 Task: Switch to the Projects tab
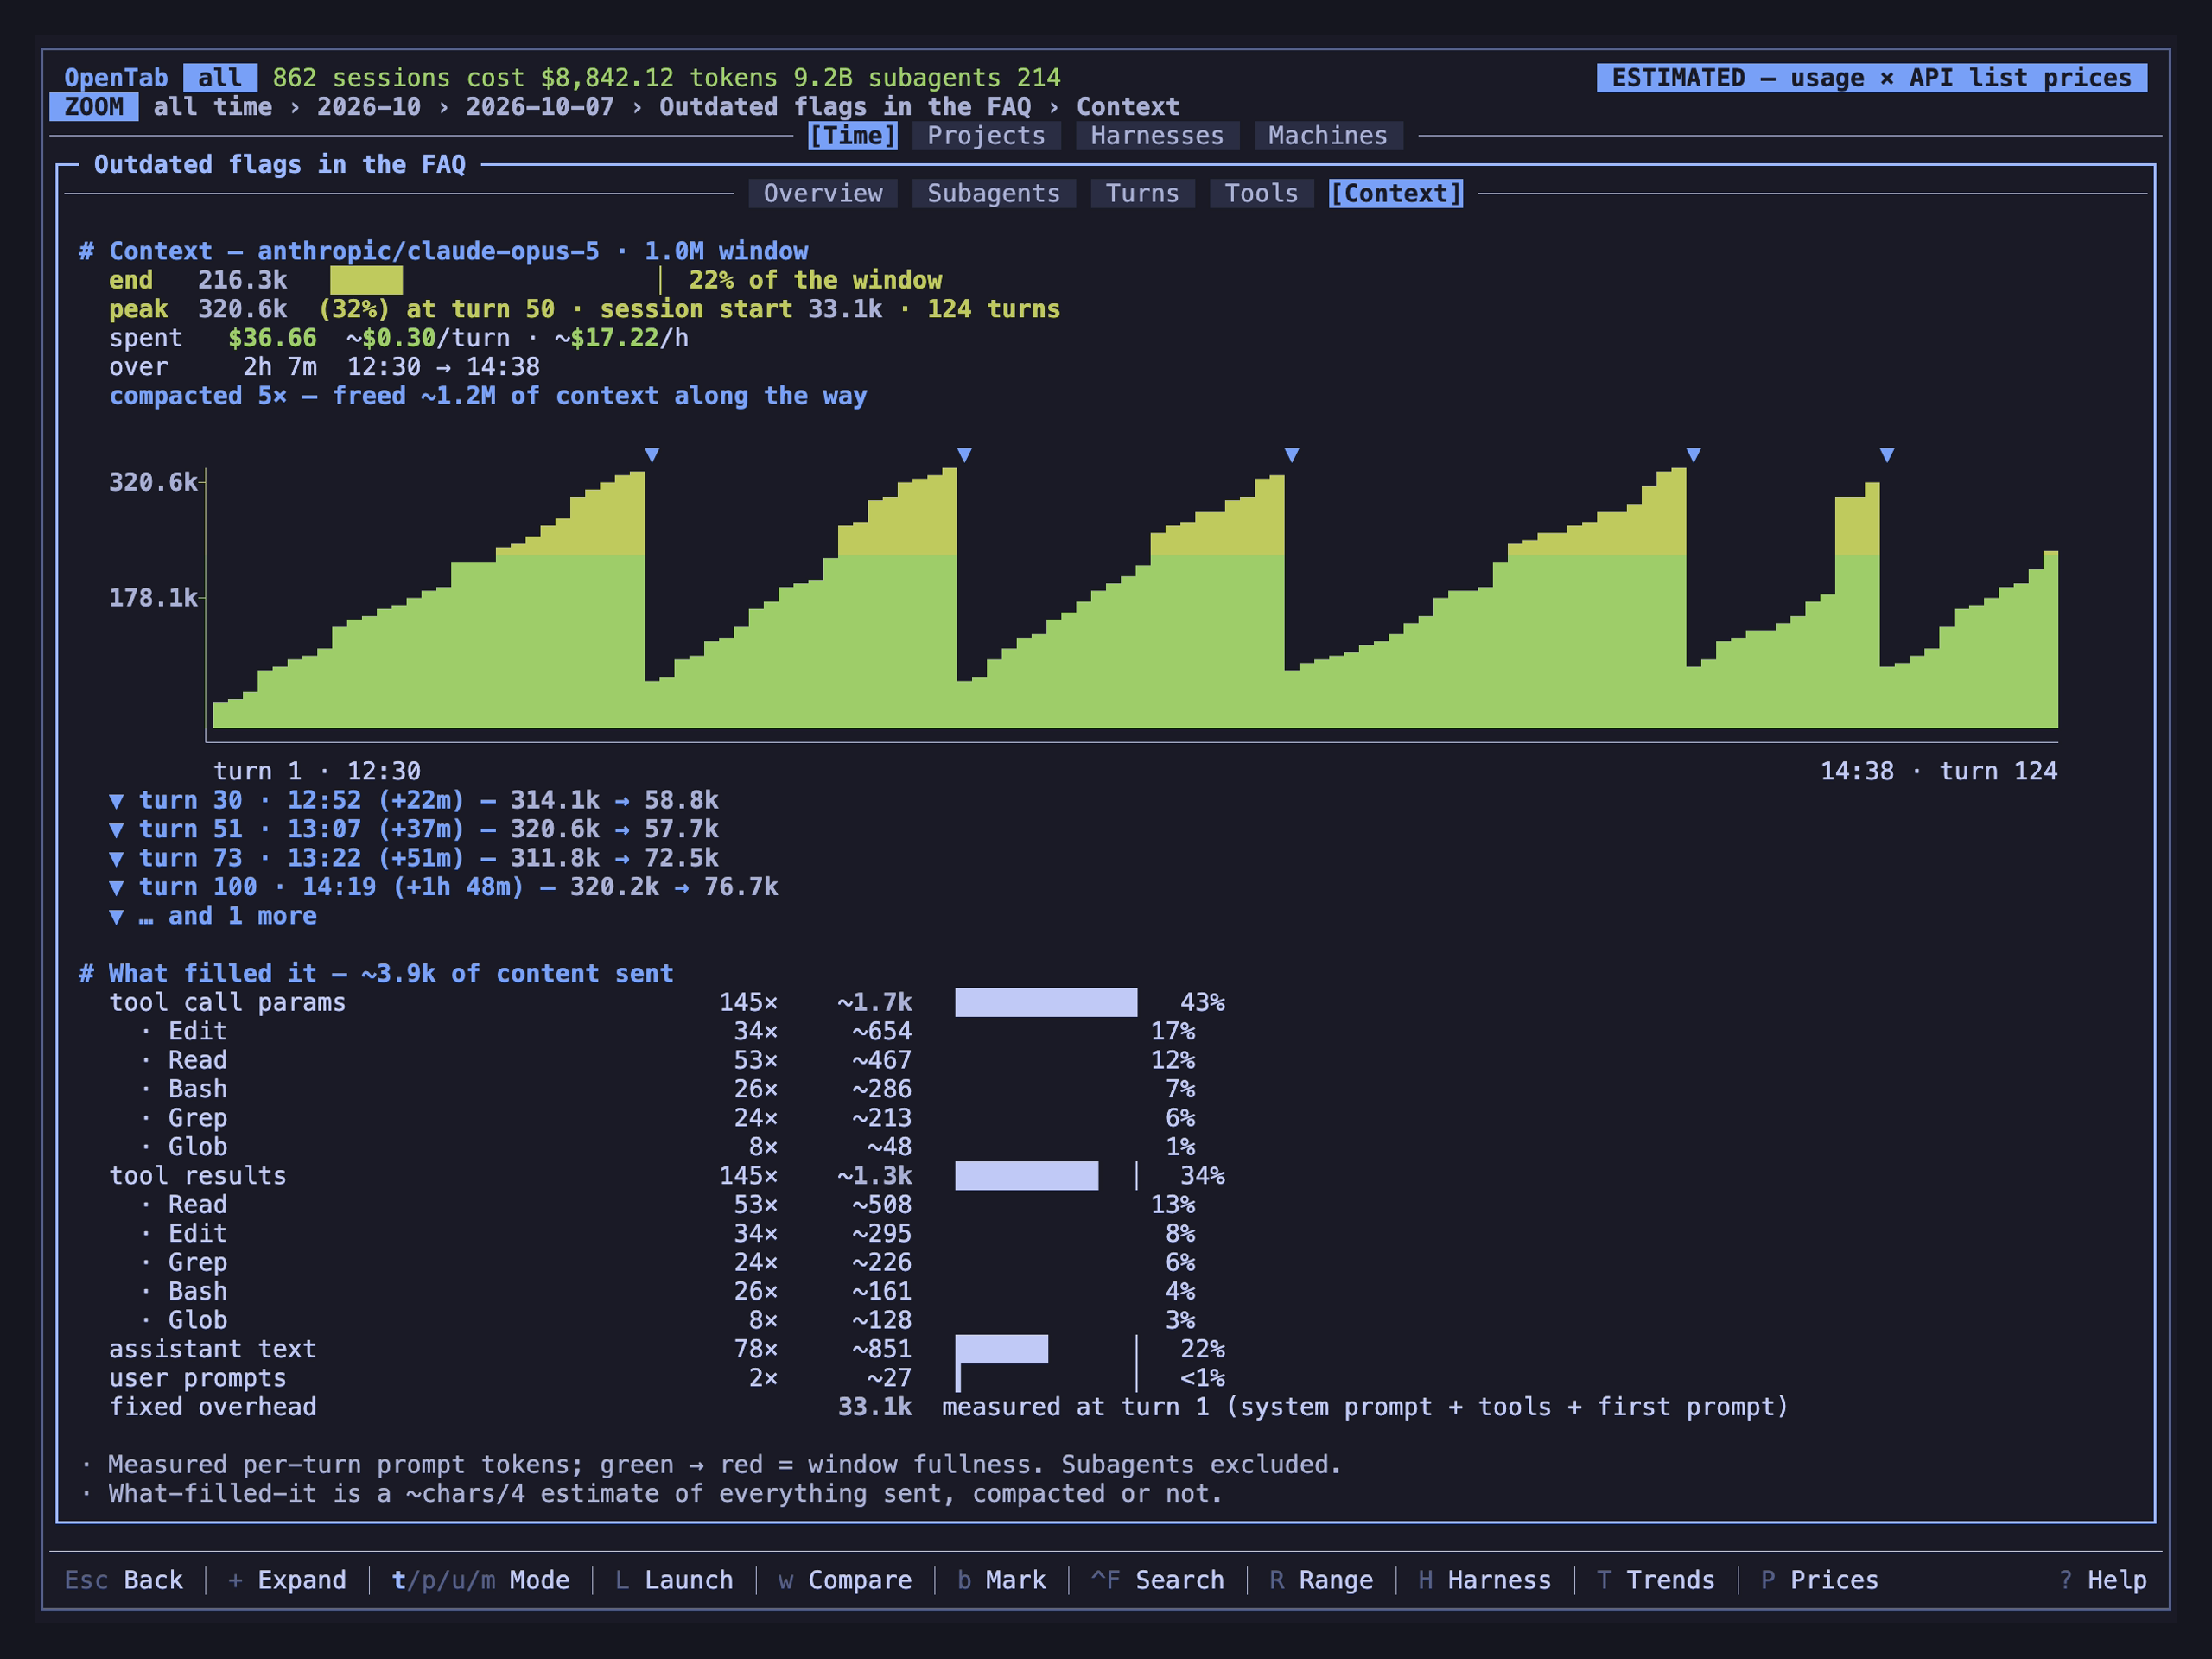coord(986,136)
